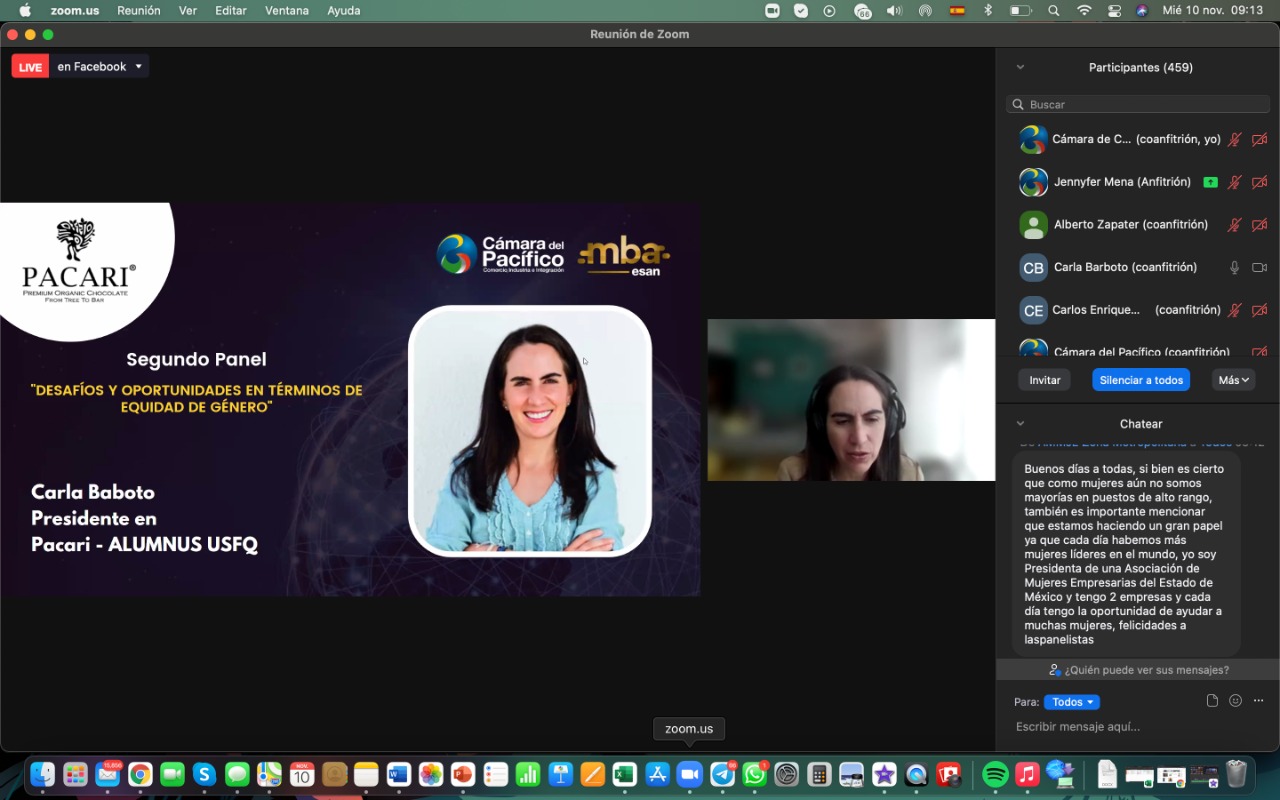Click the Buscar participant search field
Image resolution: width=1280 pixels, height=800 pixels.
pos(1138,104)
